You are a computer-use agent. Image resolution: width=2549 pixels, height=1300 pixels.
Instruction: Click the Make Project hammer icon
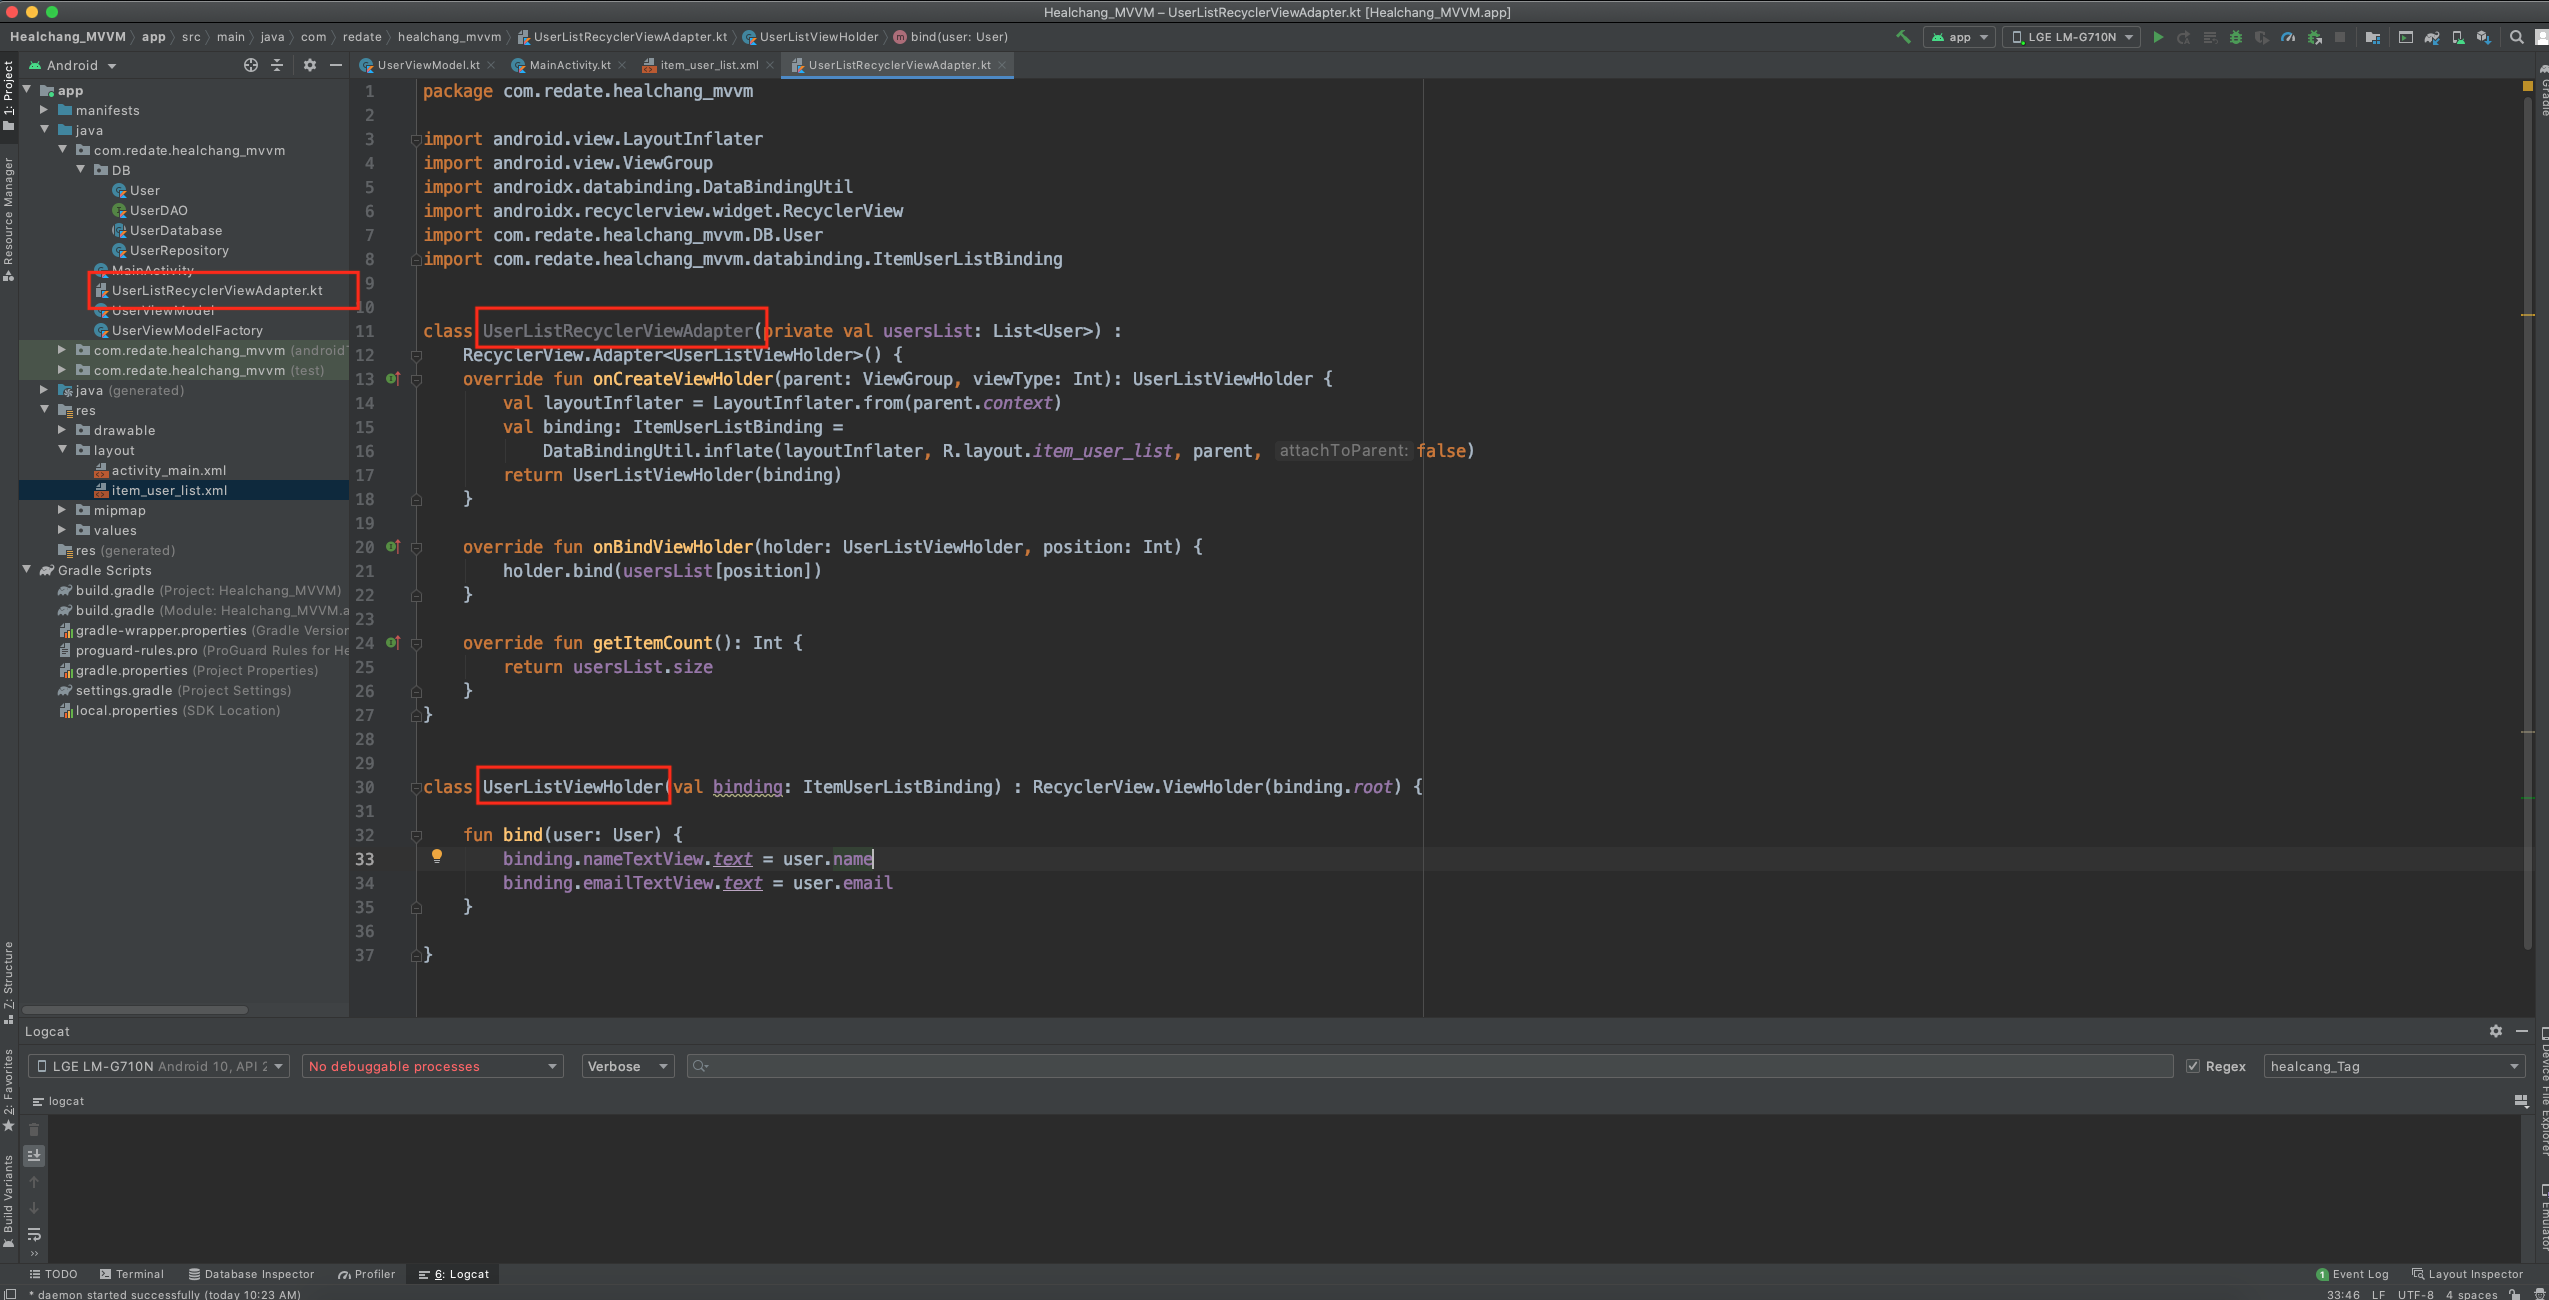tap(1903, 37)
